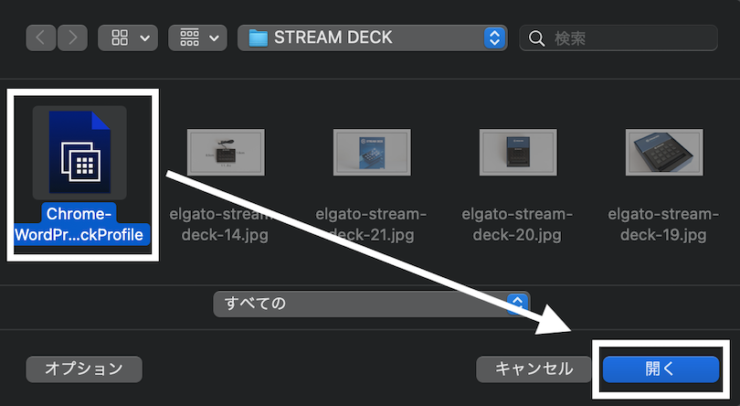This screenshot has height=406, width=740.
Task: Switch to the icon grid view
Action: pyautogui.click(x=119, y=38)
